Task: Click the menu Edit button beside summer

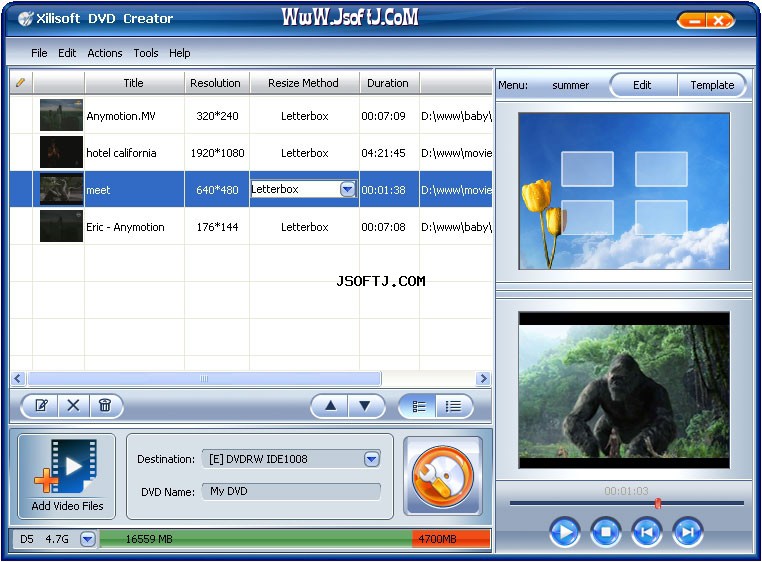Action: (x=642, y=85)
